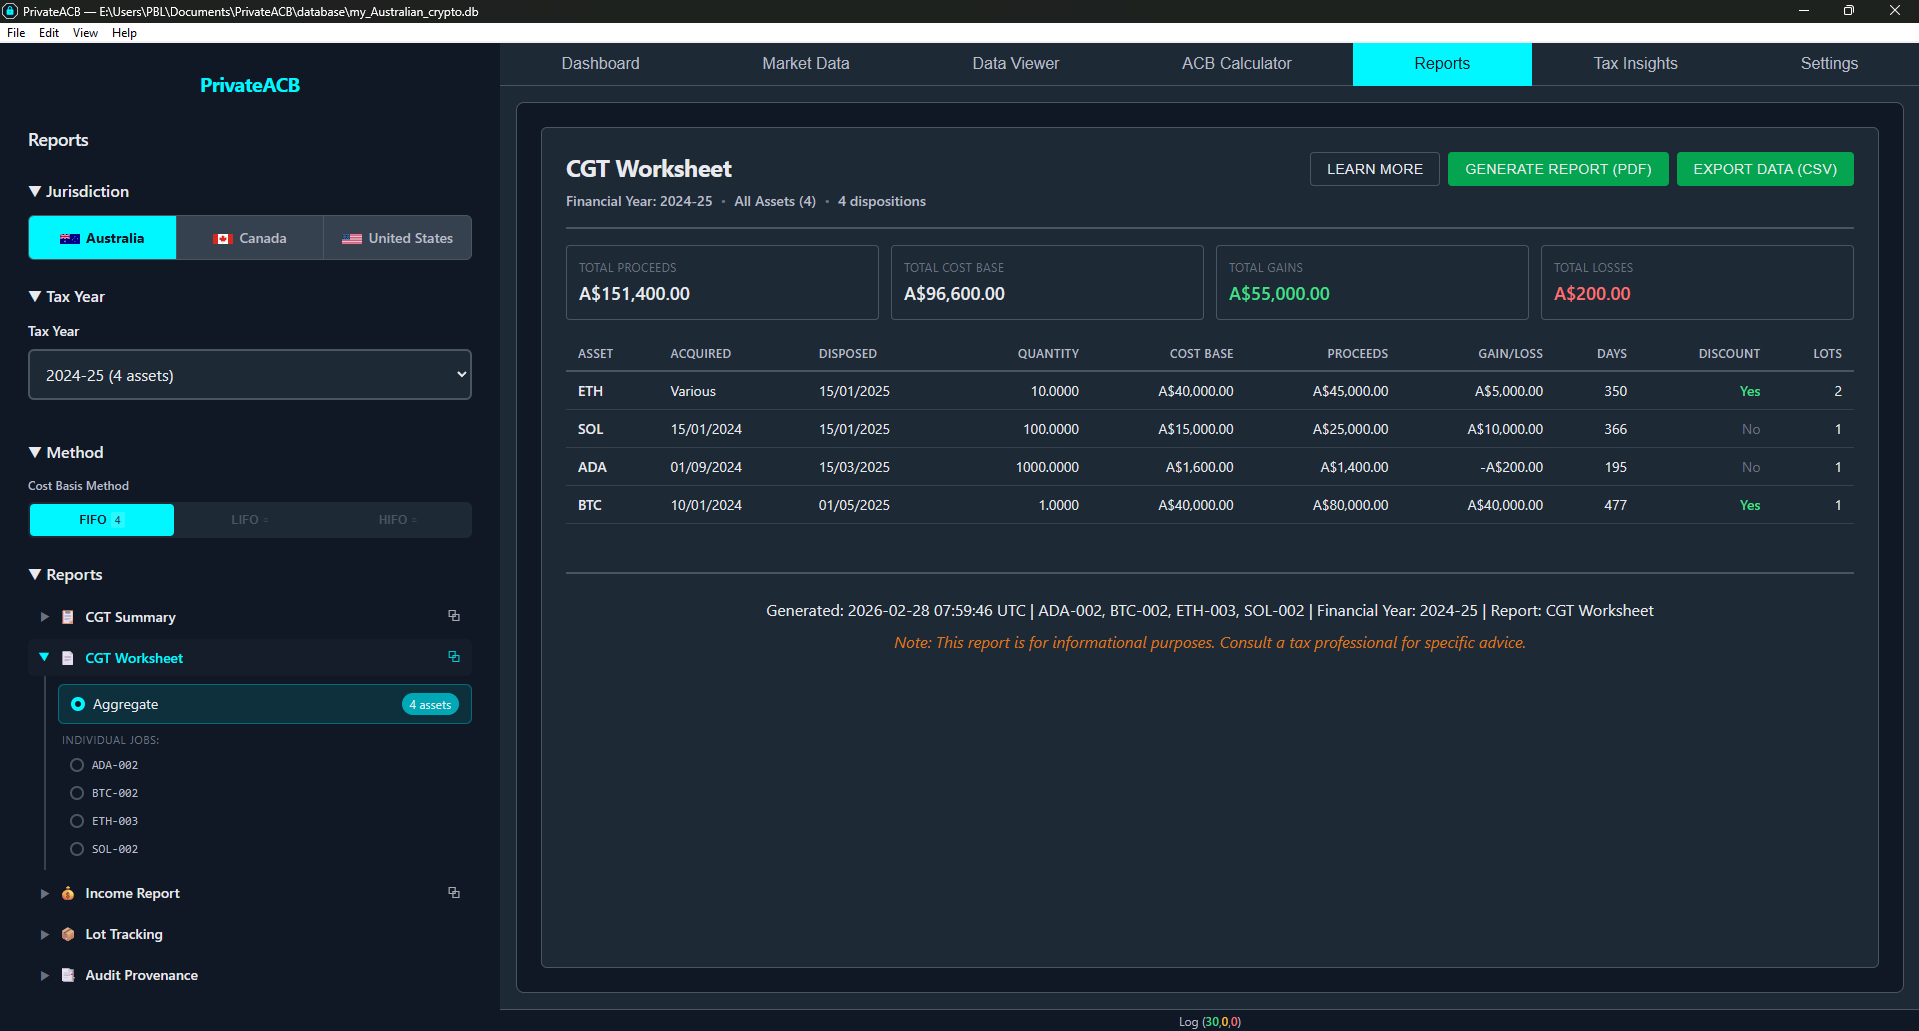Click the package box icon for Lot Tracking
The image size is (1919, 1031).
tap(68, 934)
